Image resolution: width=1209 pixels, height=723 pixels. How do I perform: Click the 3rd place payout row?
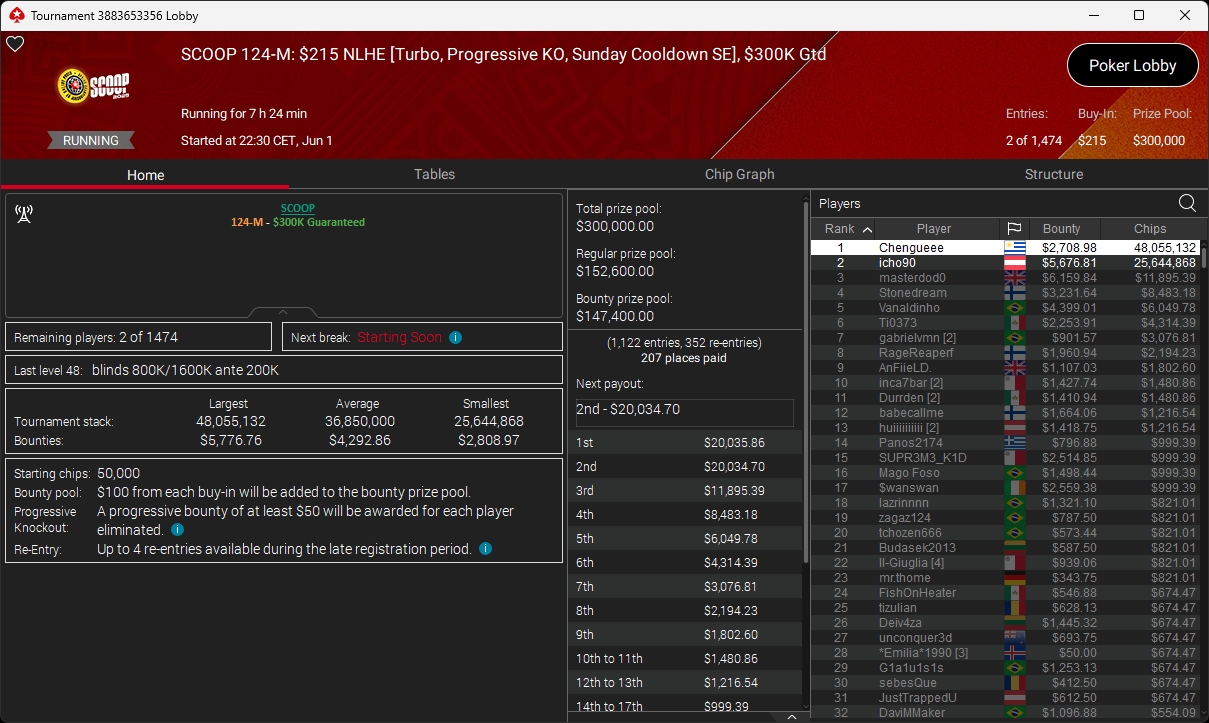(685, 490)
